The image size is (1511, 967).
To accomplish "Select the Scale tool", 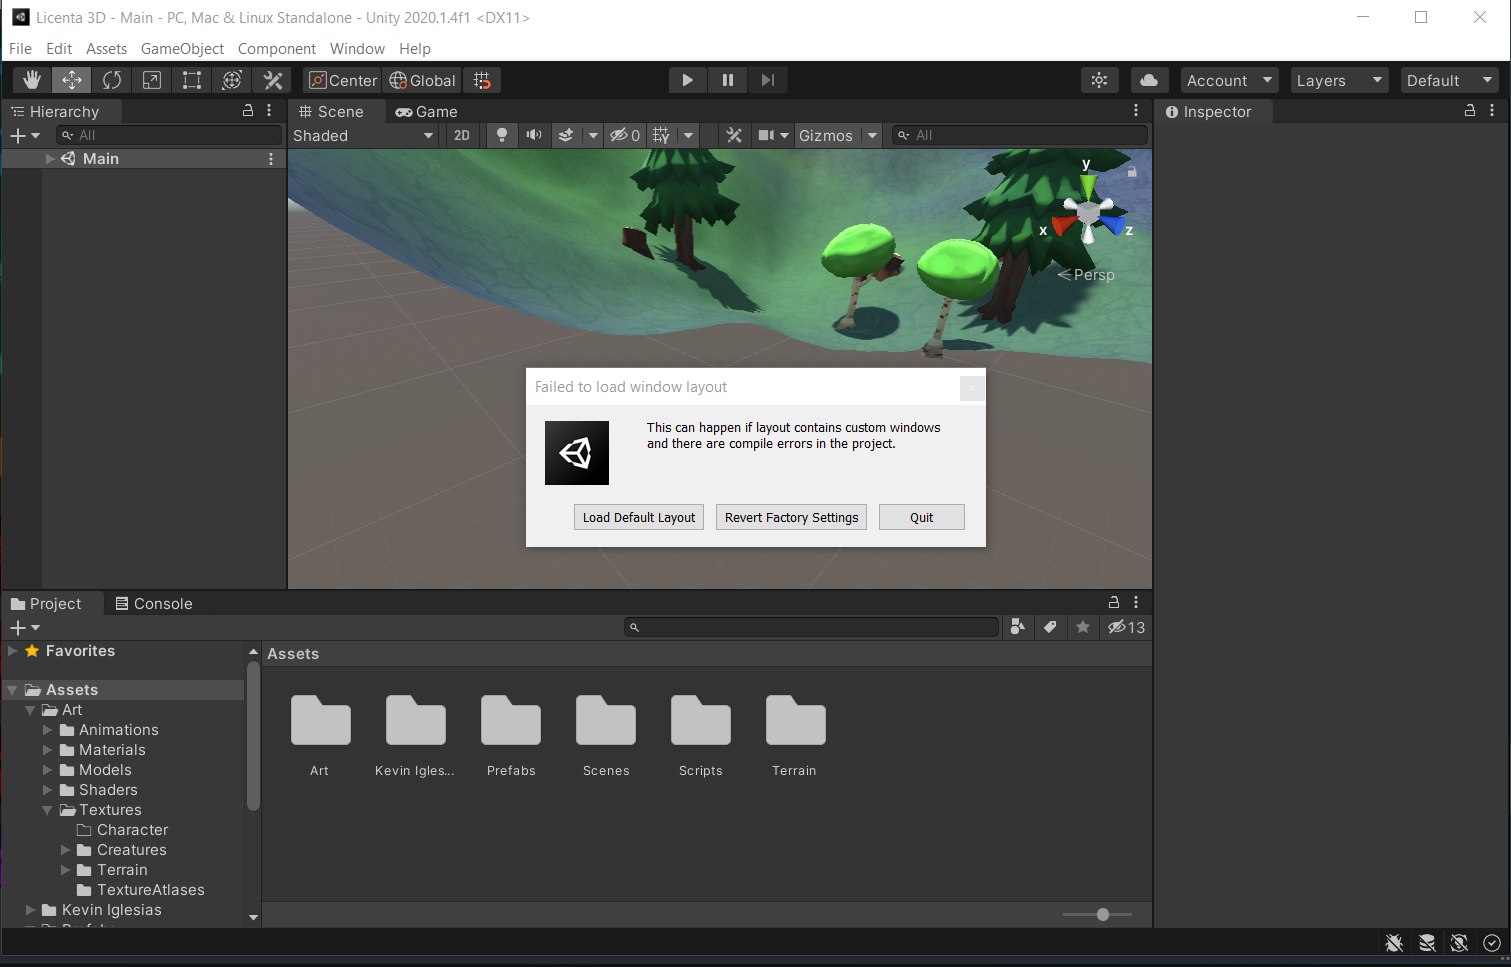I will pos(152,80).
